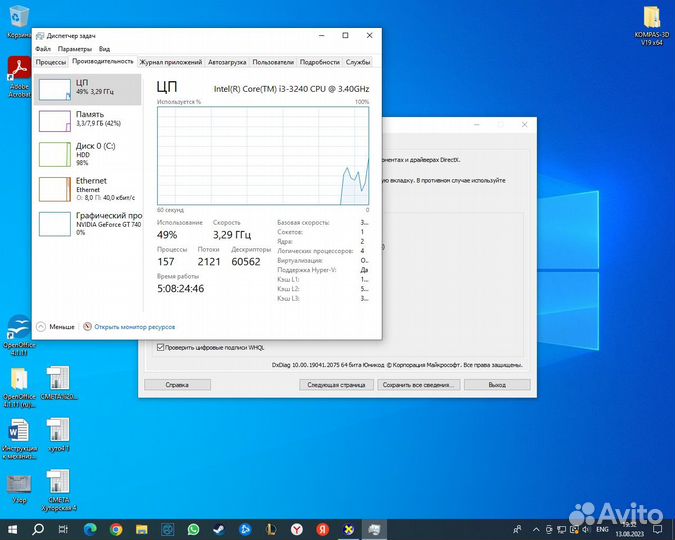Click the ENG language indicator
This screenshot has height=540, width=675.
tap(602, 529)
